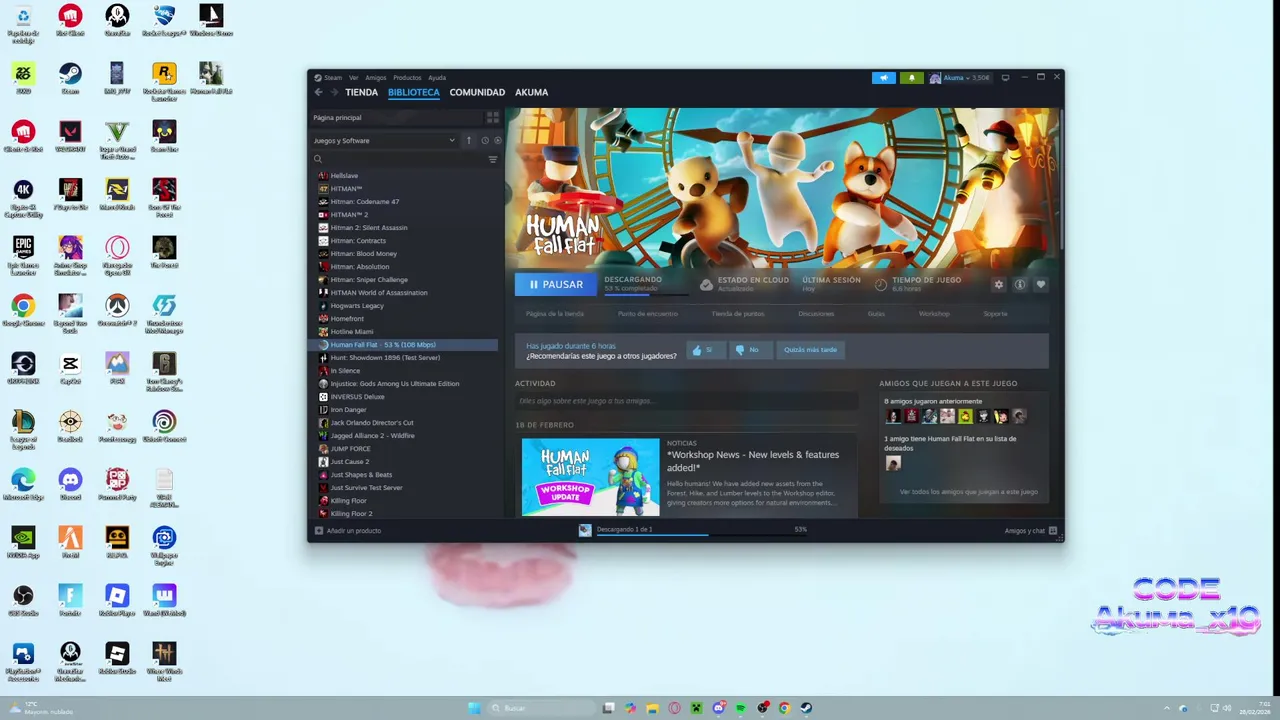The height and width of the screenshot is (720, 1280).
Task: Click the thumbs down No button
Action: point(751,350)
